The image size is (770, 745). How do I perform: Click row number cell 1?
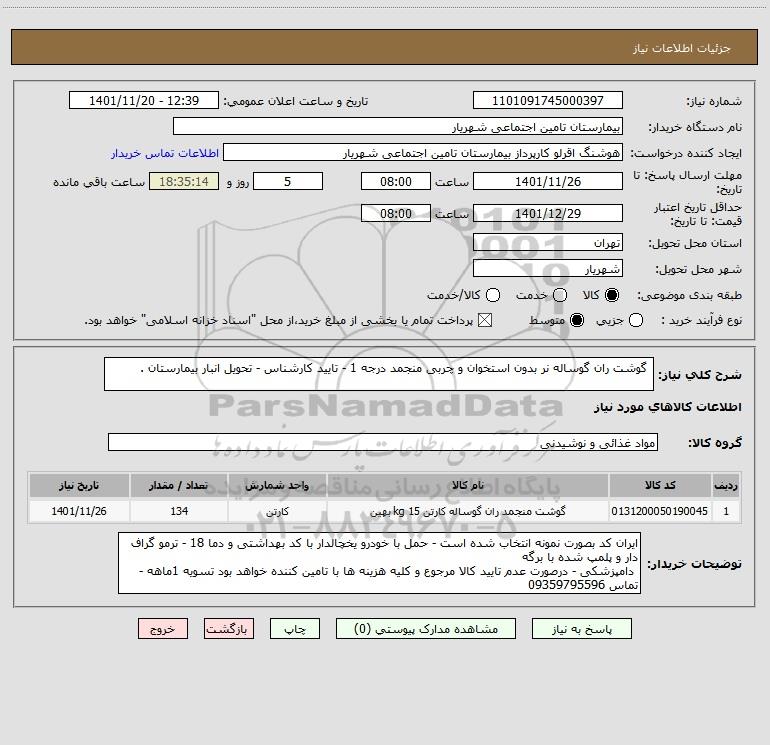[x=726, y=511]
